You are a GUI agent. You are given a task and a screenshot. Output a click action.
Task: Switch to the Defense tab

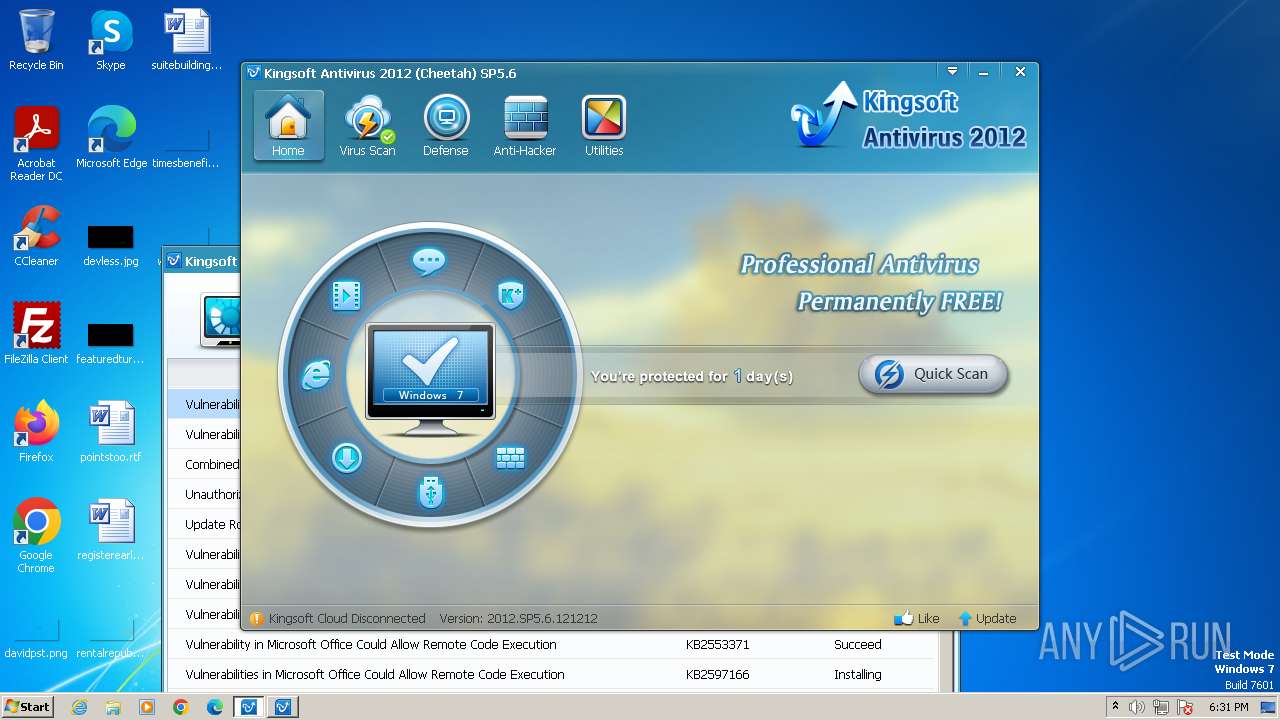point(446,126)
